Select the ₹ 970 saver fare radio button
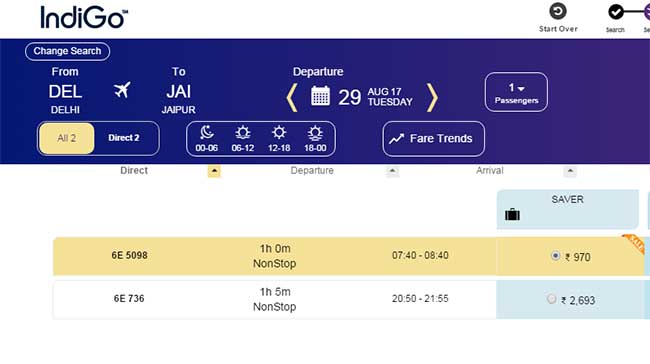This screenshot has height=364, width=650. coord(555,256)
